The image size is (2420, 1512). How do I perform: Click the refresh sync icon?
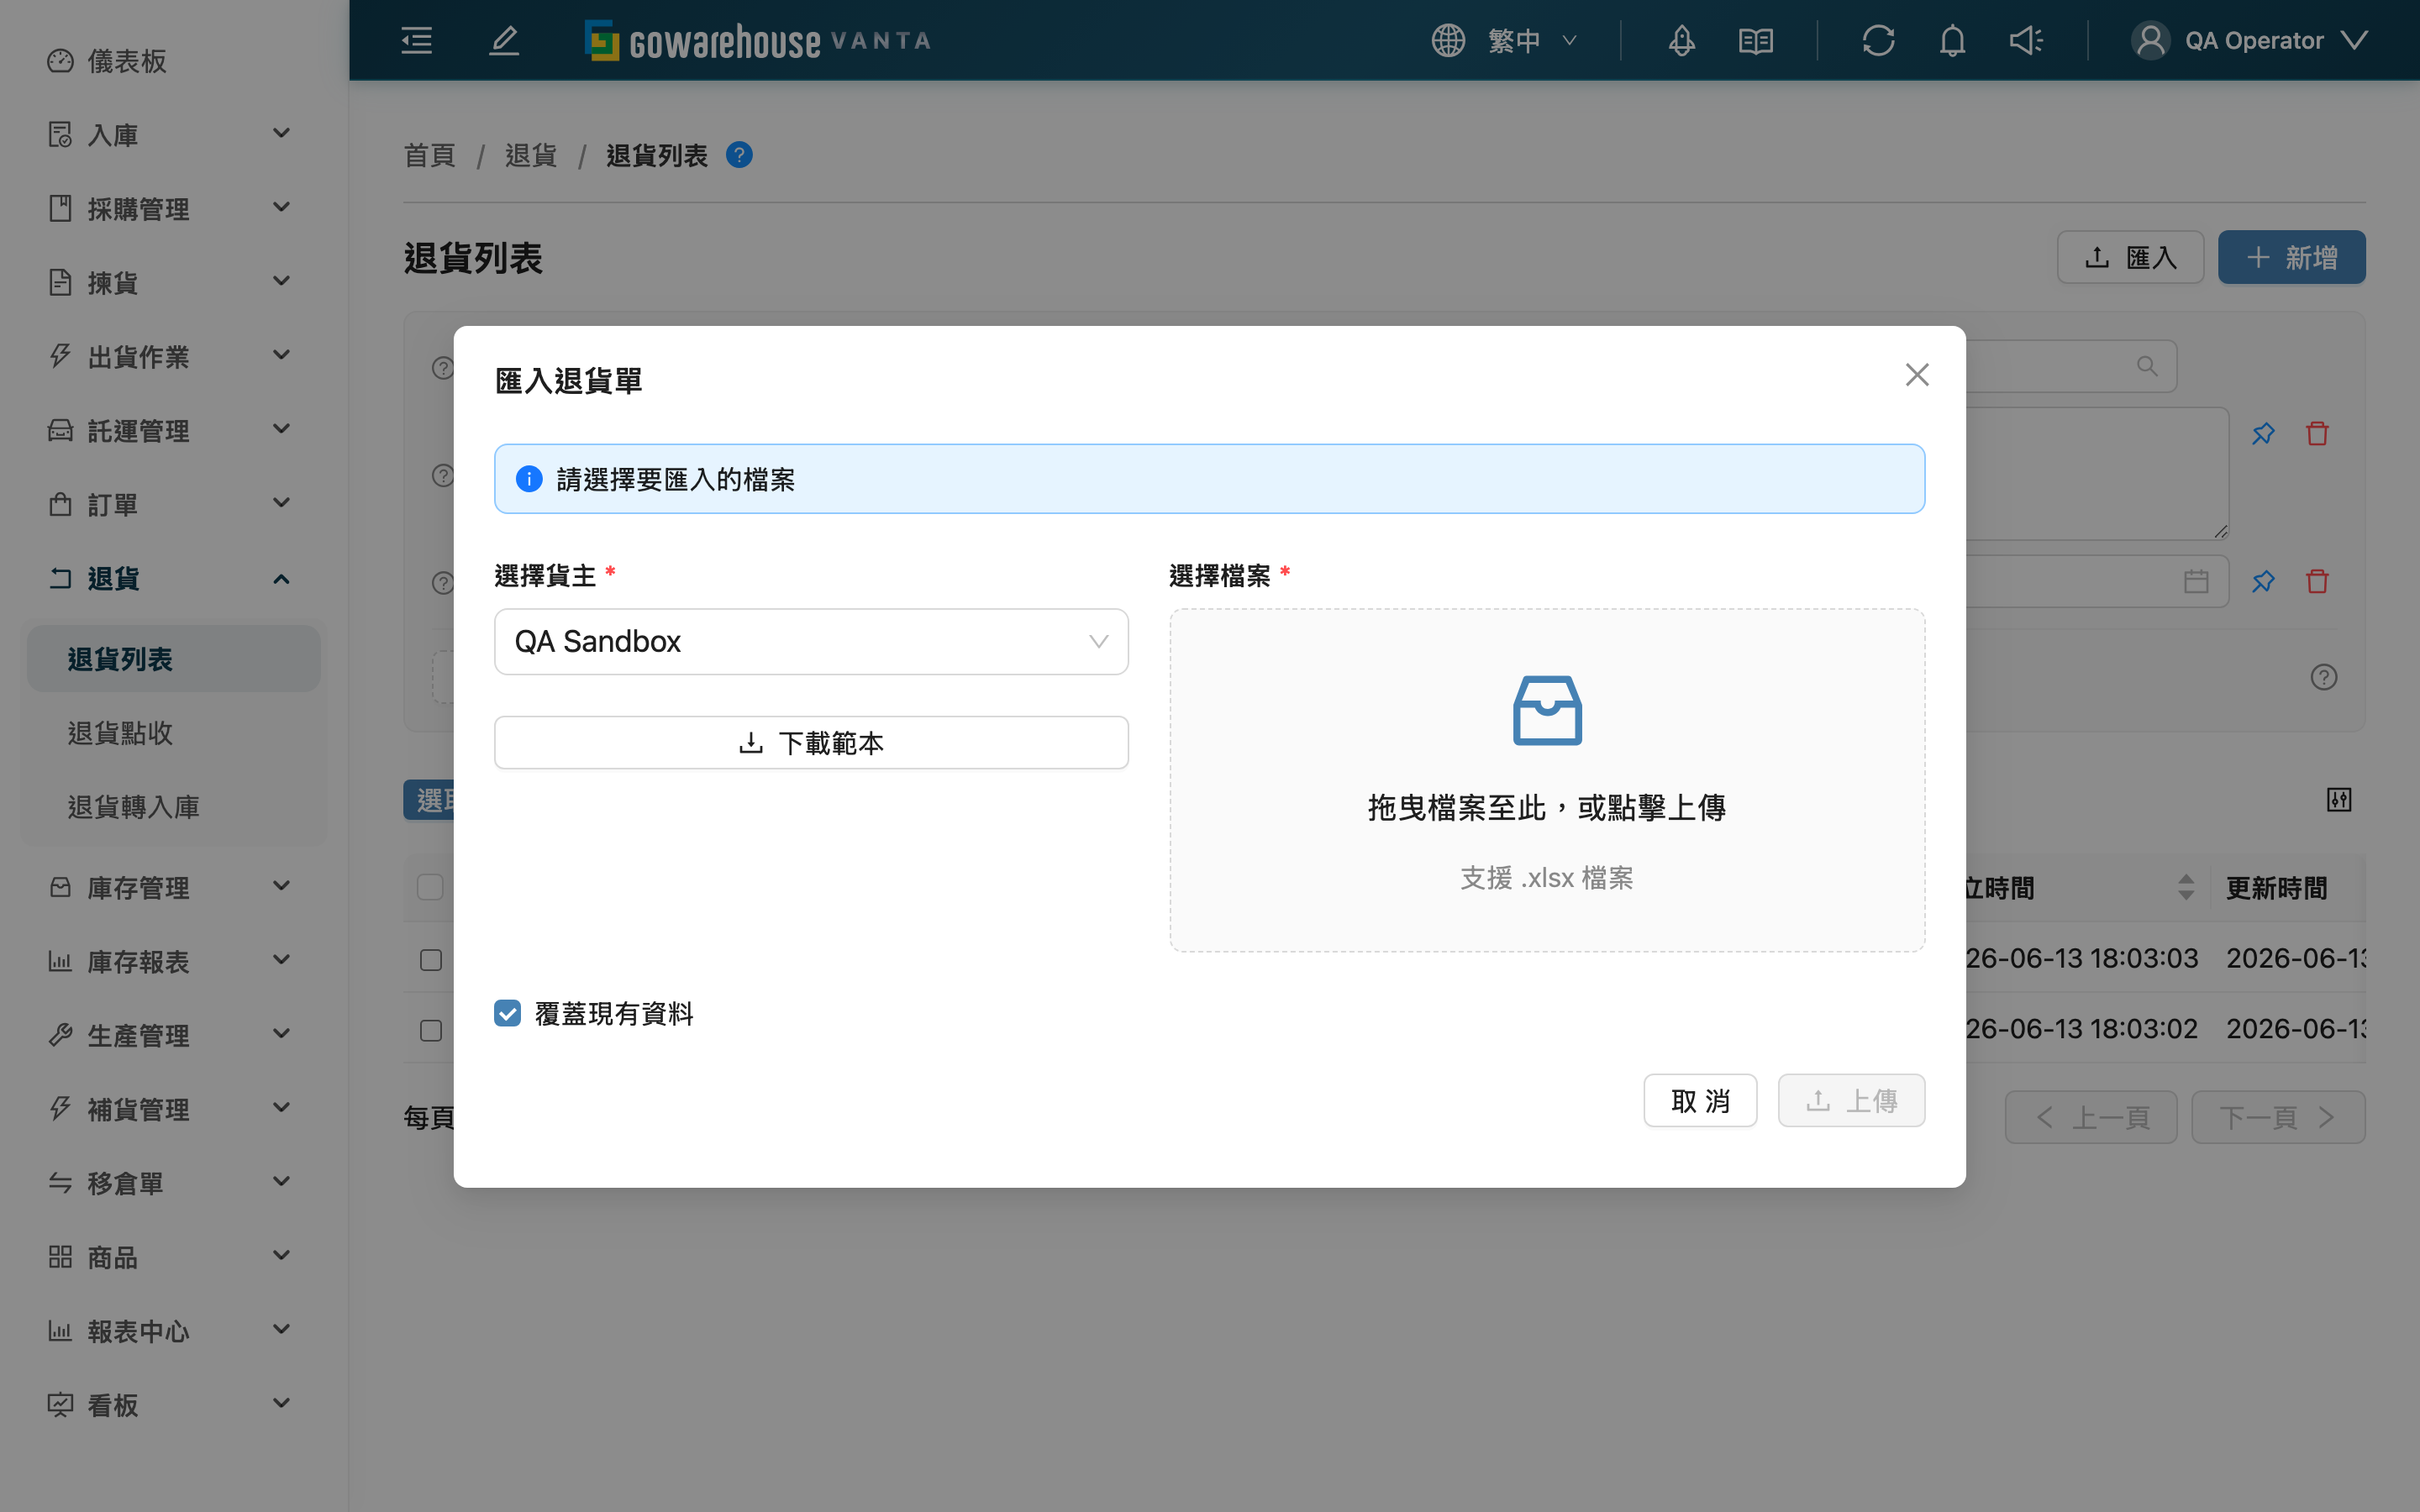(1878, 40)
